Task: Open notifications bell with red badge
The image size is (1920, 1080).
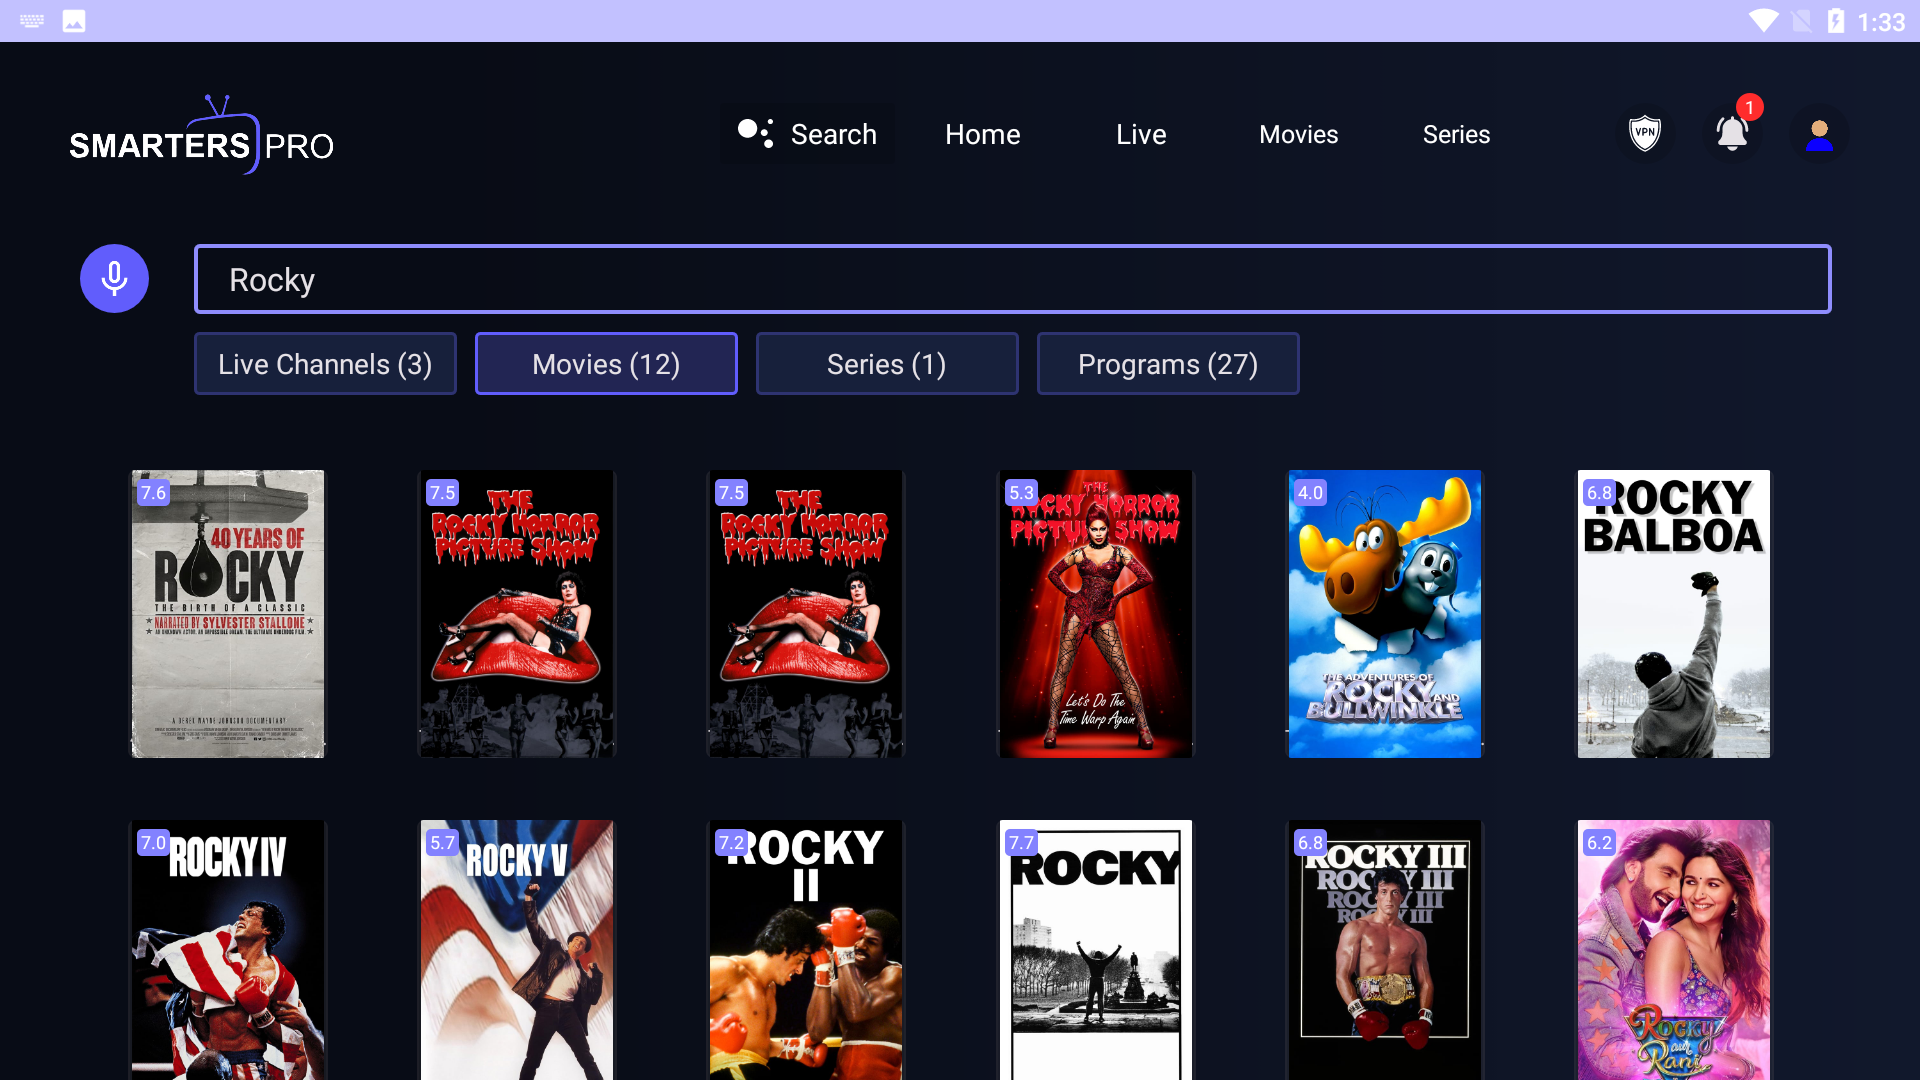Action: point(1732,133)
